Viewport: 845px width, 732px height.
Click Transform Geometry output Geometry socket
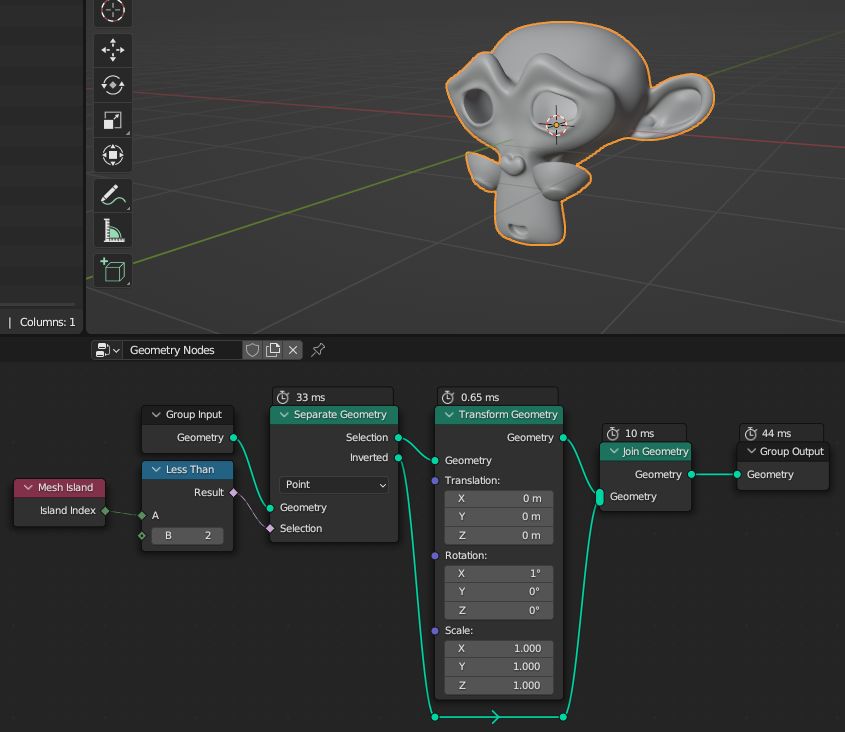pos(563,438)
